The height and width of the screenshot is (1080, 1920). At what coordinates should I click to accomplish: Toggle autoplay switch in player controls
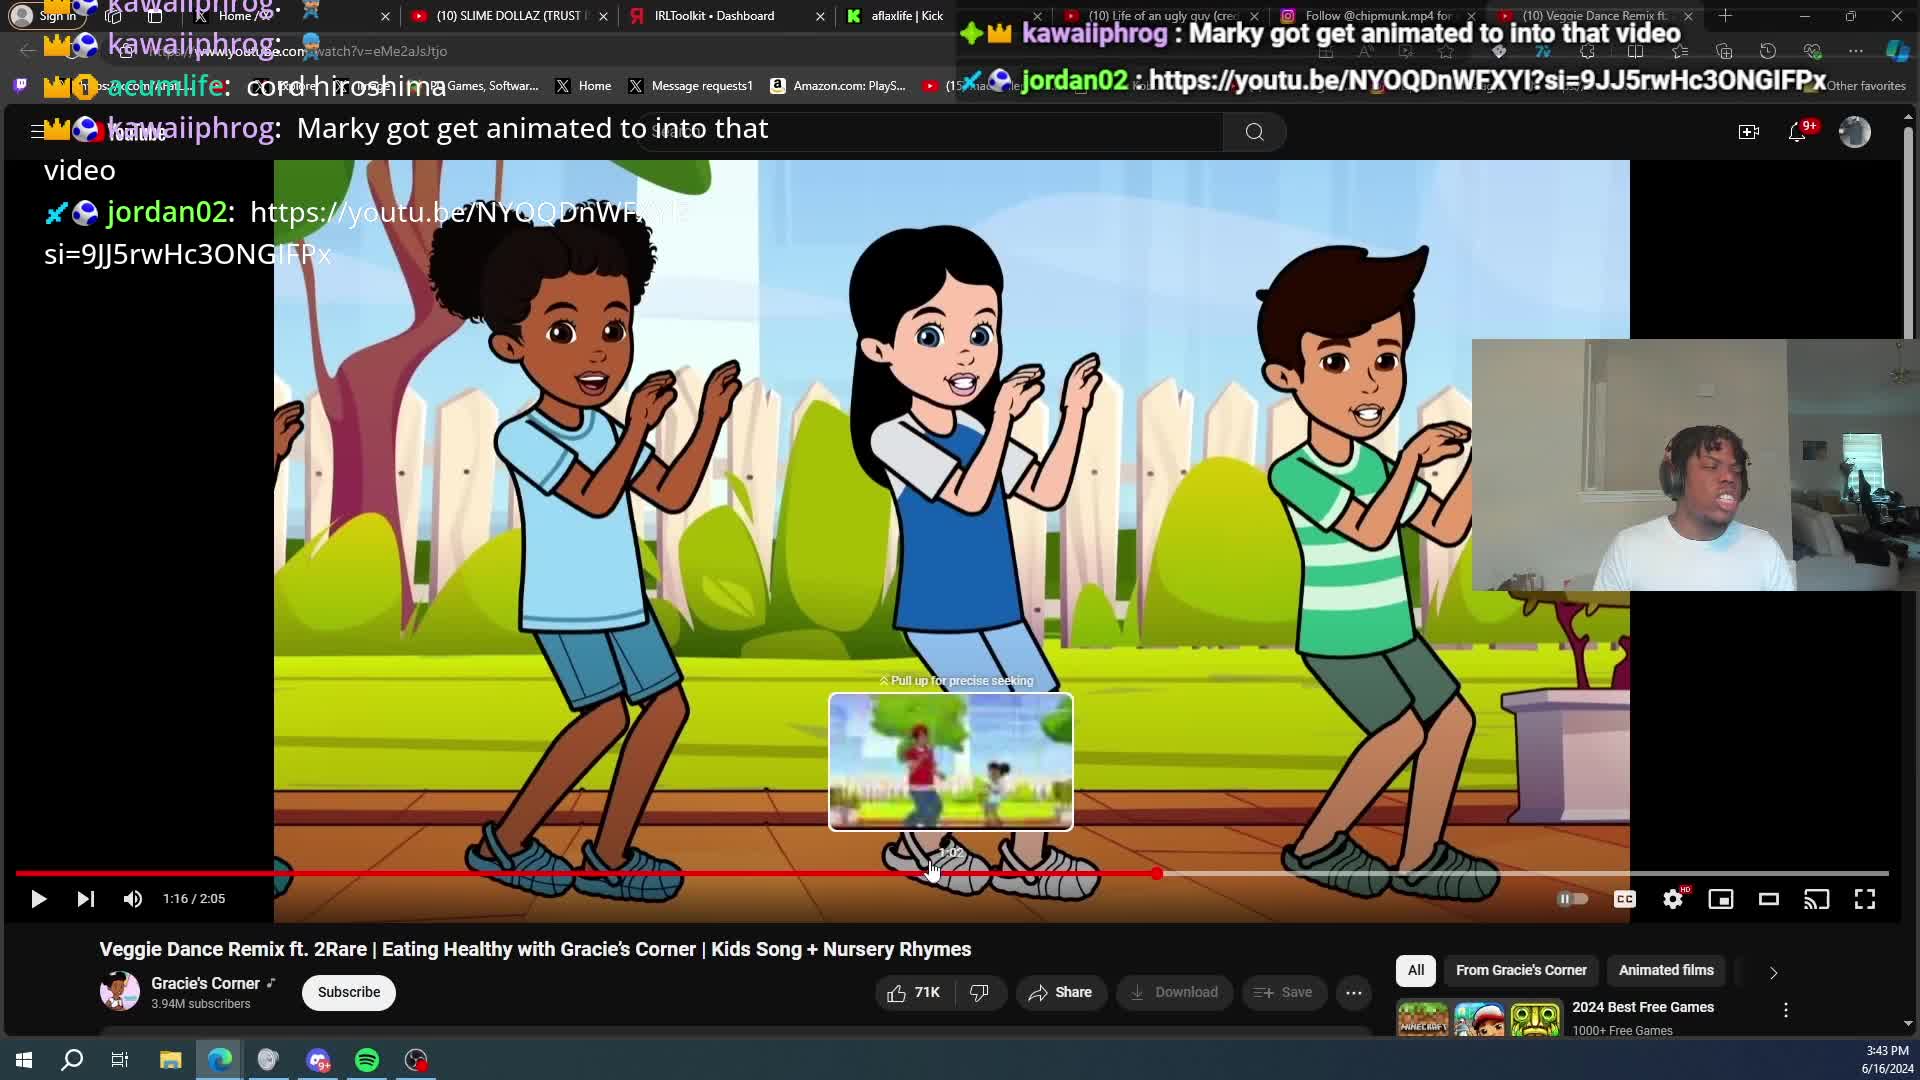1572,899
